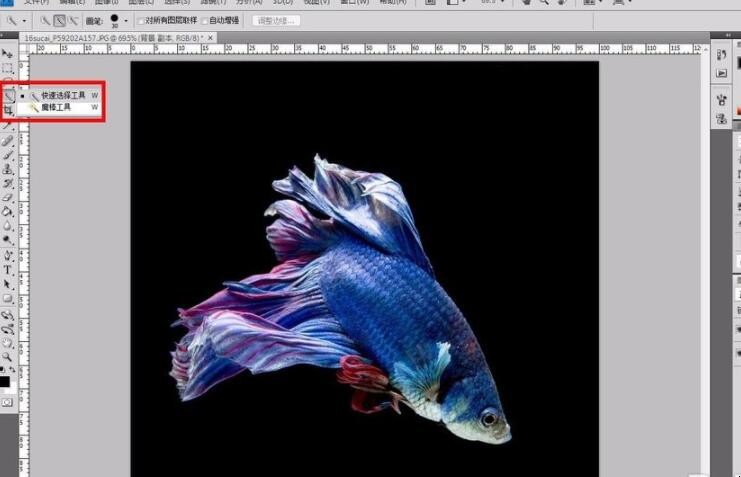Select the Paint Bucket tool
This screenshot has width=741, height=477.
click(8, 212)
